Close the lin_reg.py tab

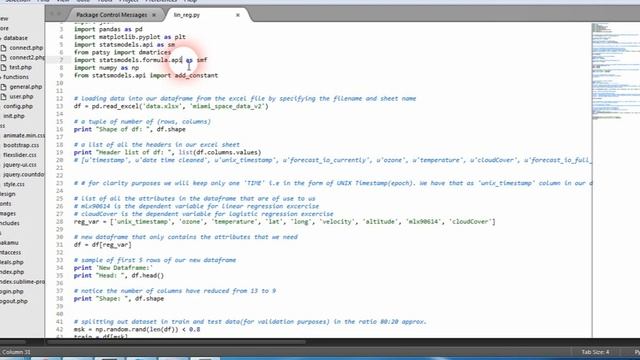pyautogui.click(x=238, y=15)
